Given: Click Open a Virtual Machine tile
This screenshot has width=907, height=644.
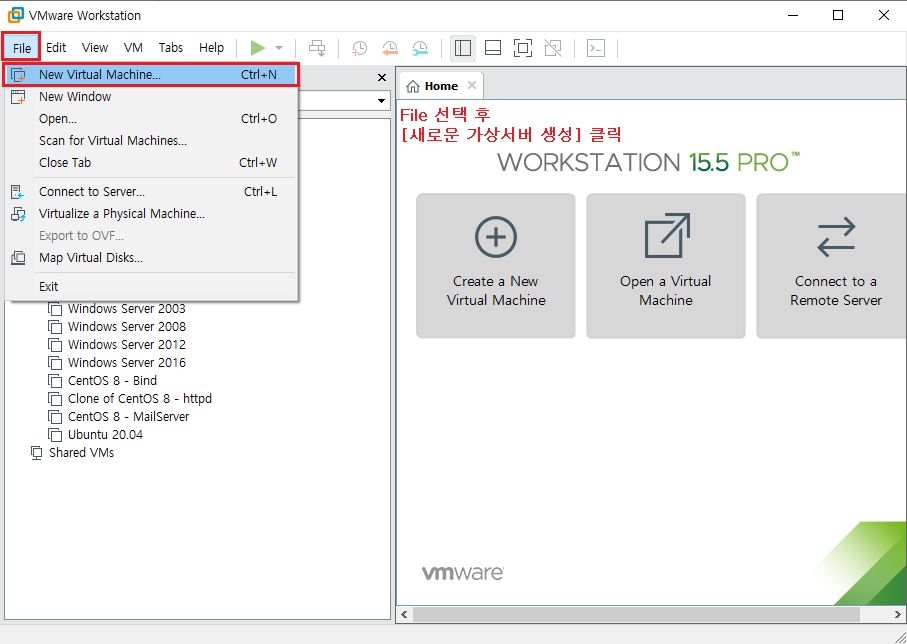Looking at the screenshot, I should pyautogui.click(x=666, y=266).
